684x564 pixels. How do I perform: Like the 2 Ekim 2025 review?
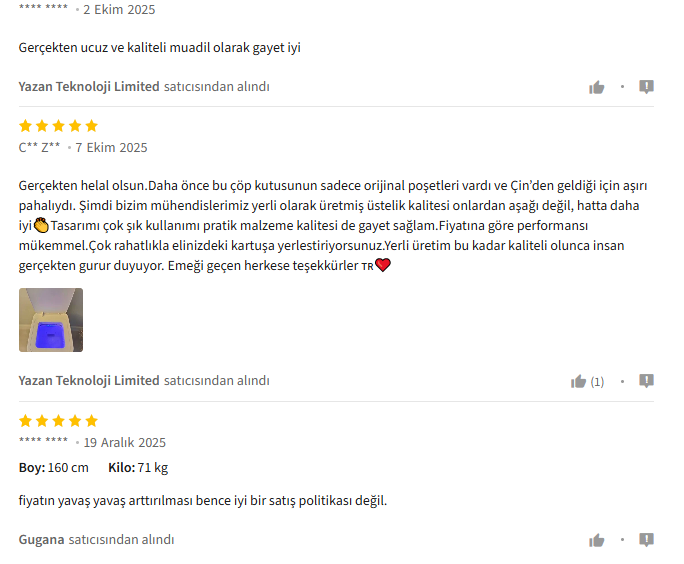pyautogui.click(x=596, y=87)
